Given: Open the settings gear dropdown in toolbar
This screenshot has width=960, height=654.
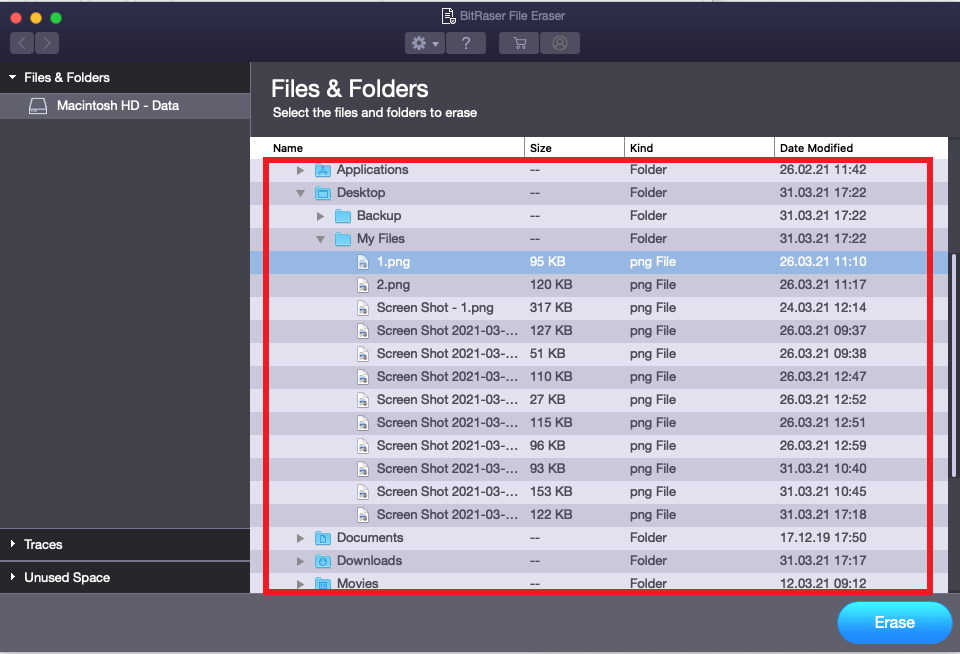Looking at the screenshot, I should pyautogui.click(x=424, y=43).
